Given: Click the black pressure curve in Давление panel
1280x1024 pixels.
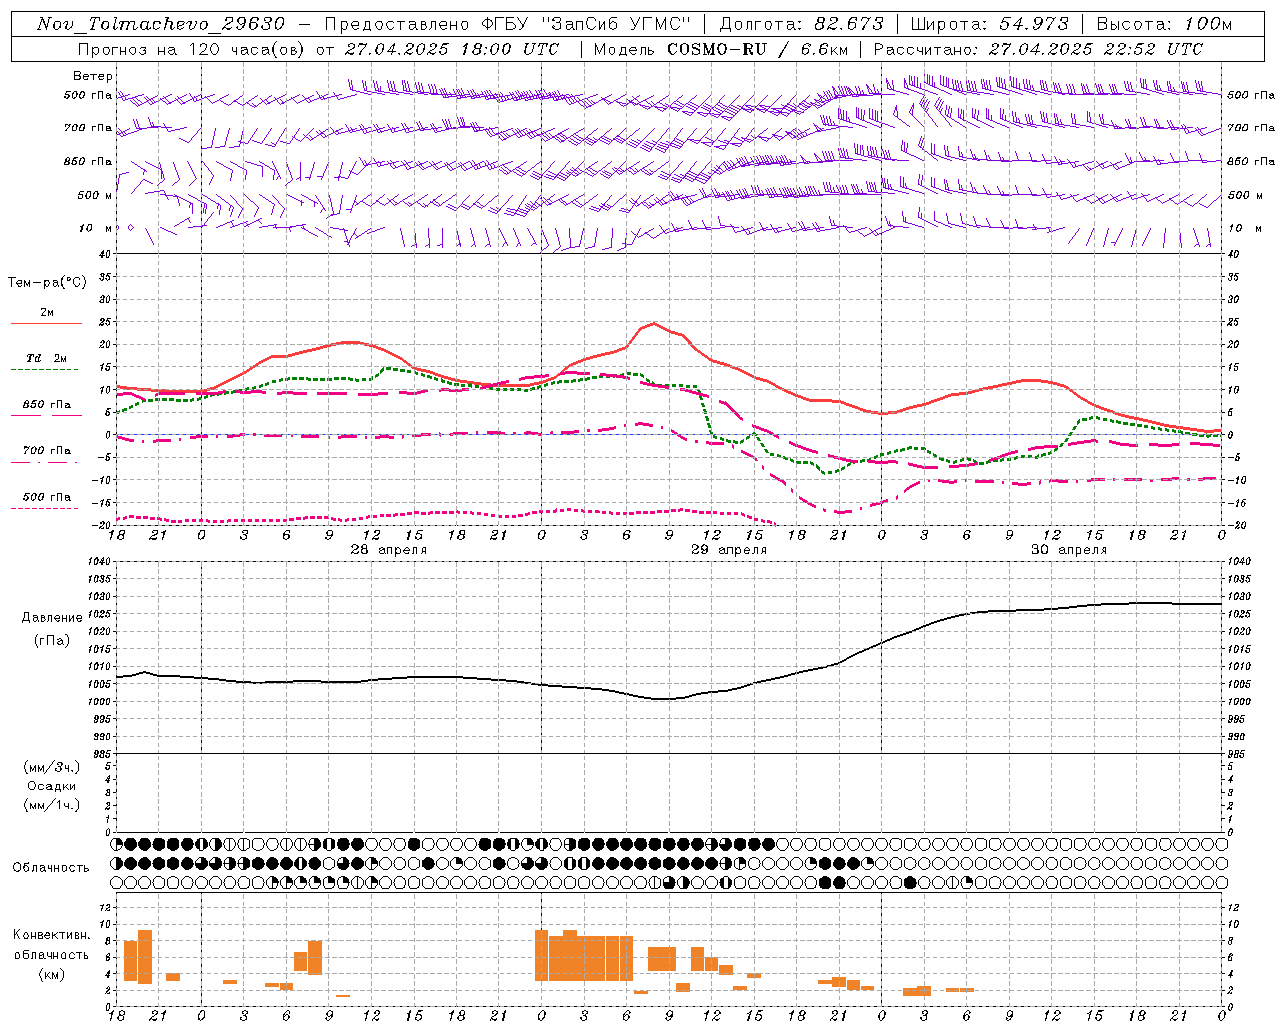Looking at the screenshot, I should click(x=669, y=697).
